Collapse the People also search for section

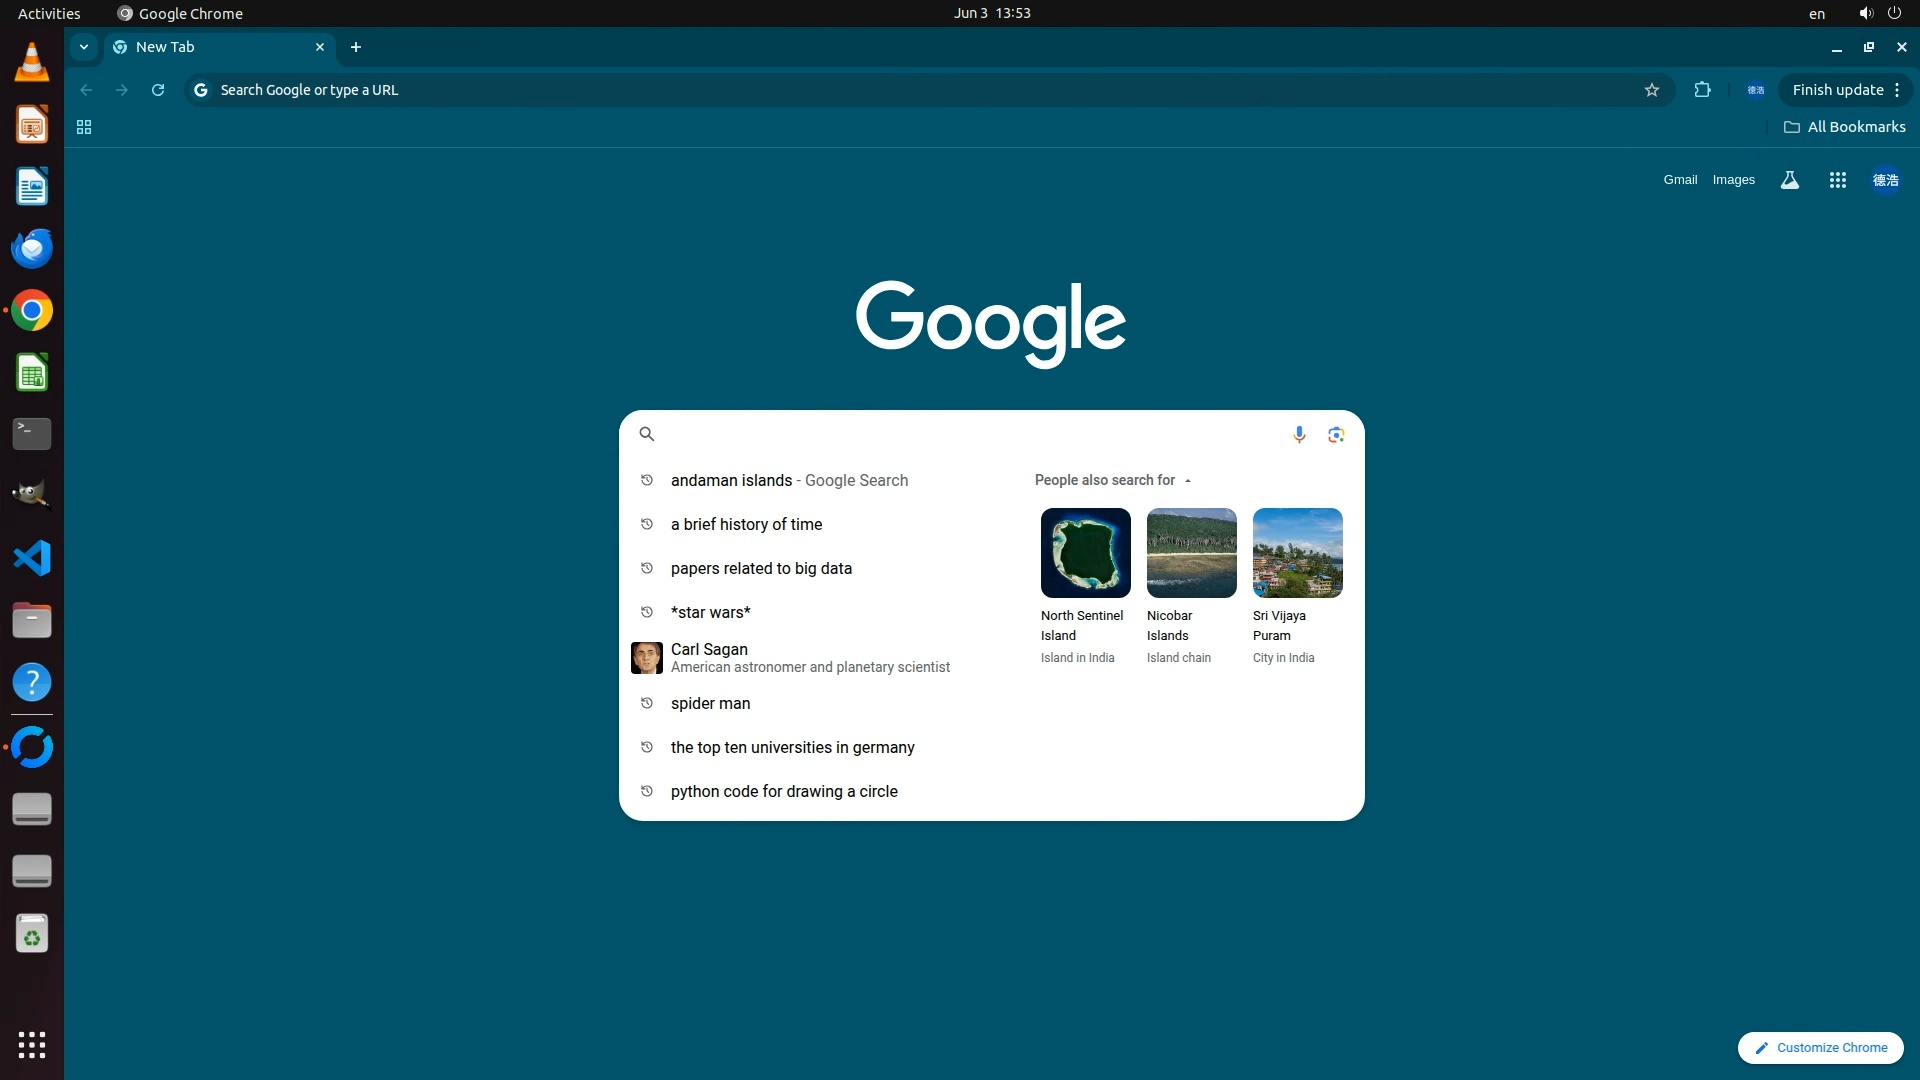pos(1188,481)
